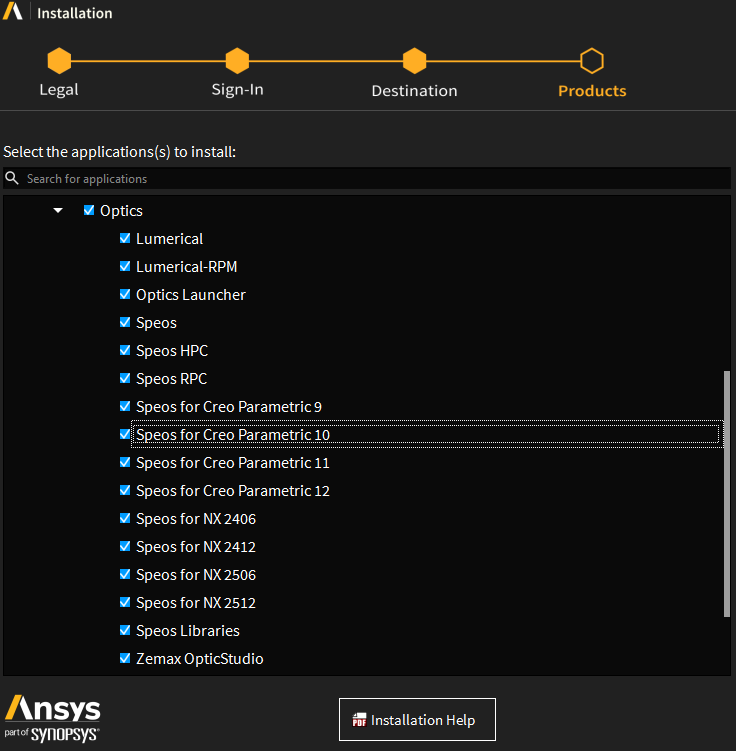Toggle the Speos HPC checkbox
736x751 pixels.
(125, 350)
